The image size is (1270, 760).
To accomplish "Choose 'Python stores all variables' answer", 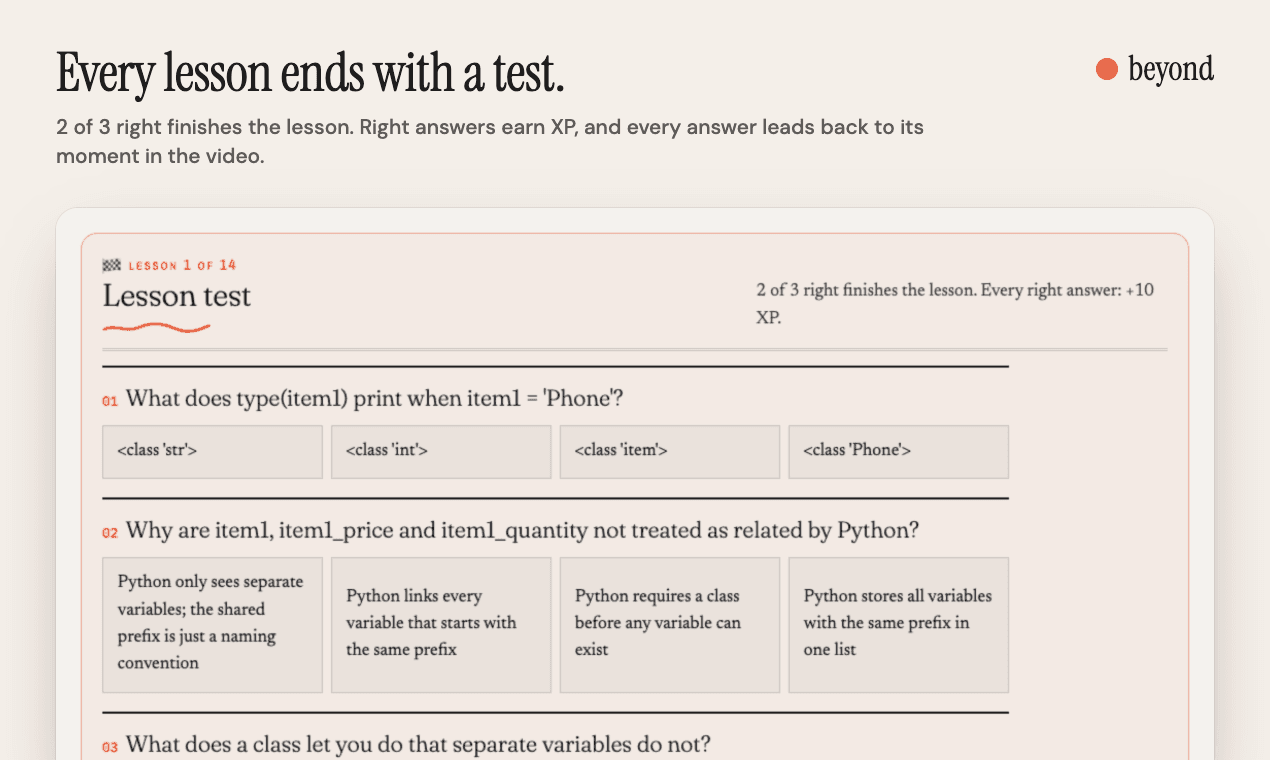I will coord(899,625).
